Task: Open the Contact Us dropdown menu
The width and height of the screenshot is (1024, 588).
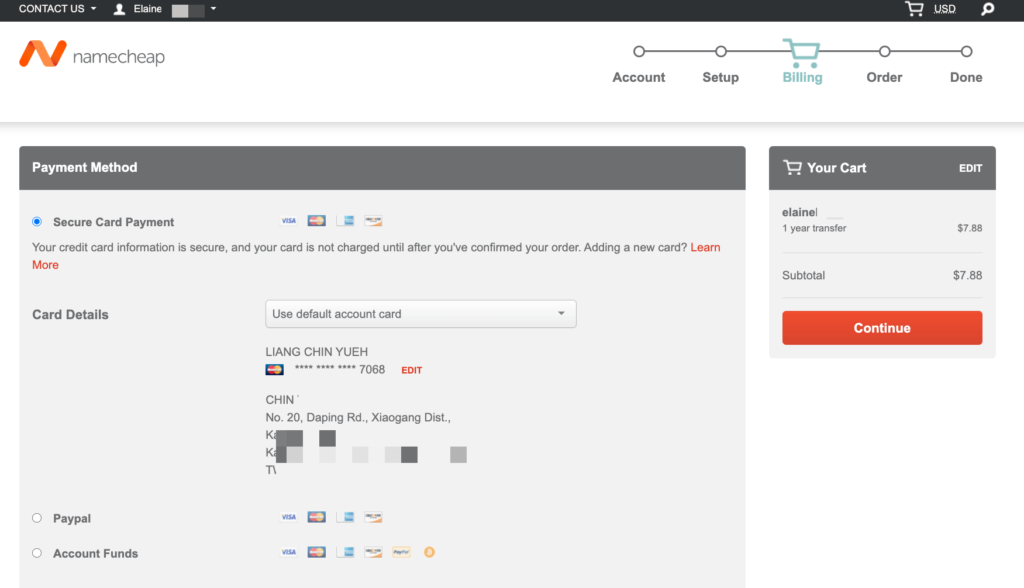Action: 57,9
